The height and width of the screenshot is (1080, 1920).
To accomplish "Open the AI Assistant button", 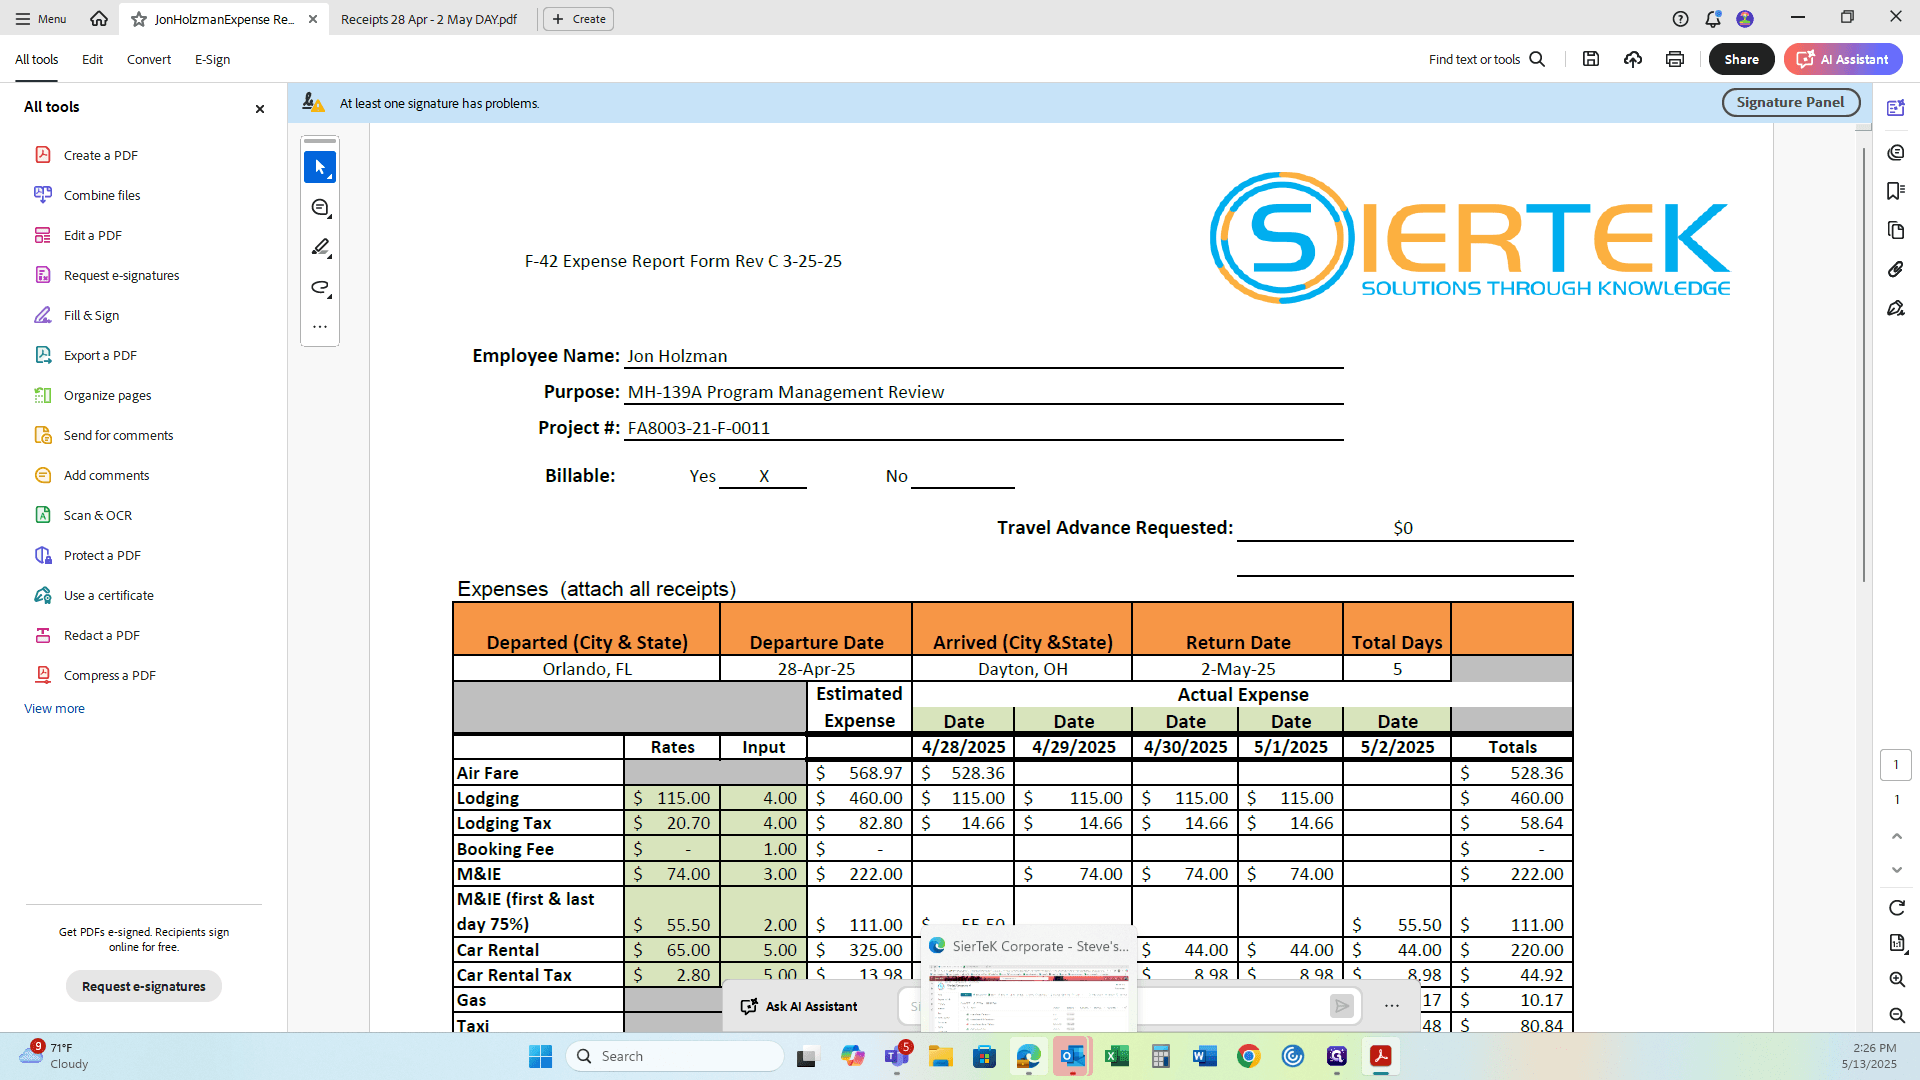I will 1843,59.
